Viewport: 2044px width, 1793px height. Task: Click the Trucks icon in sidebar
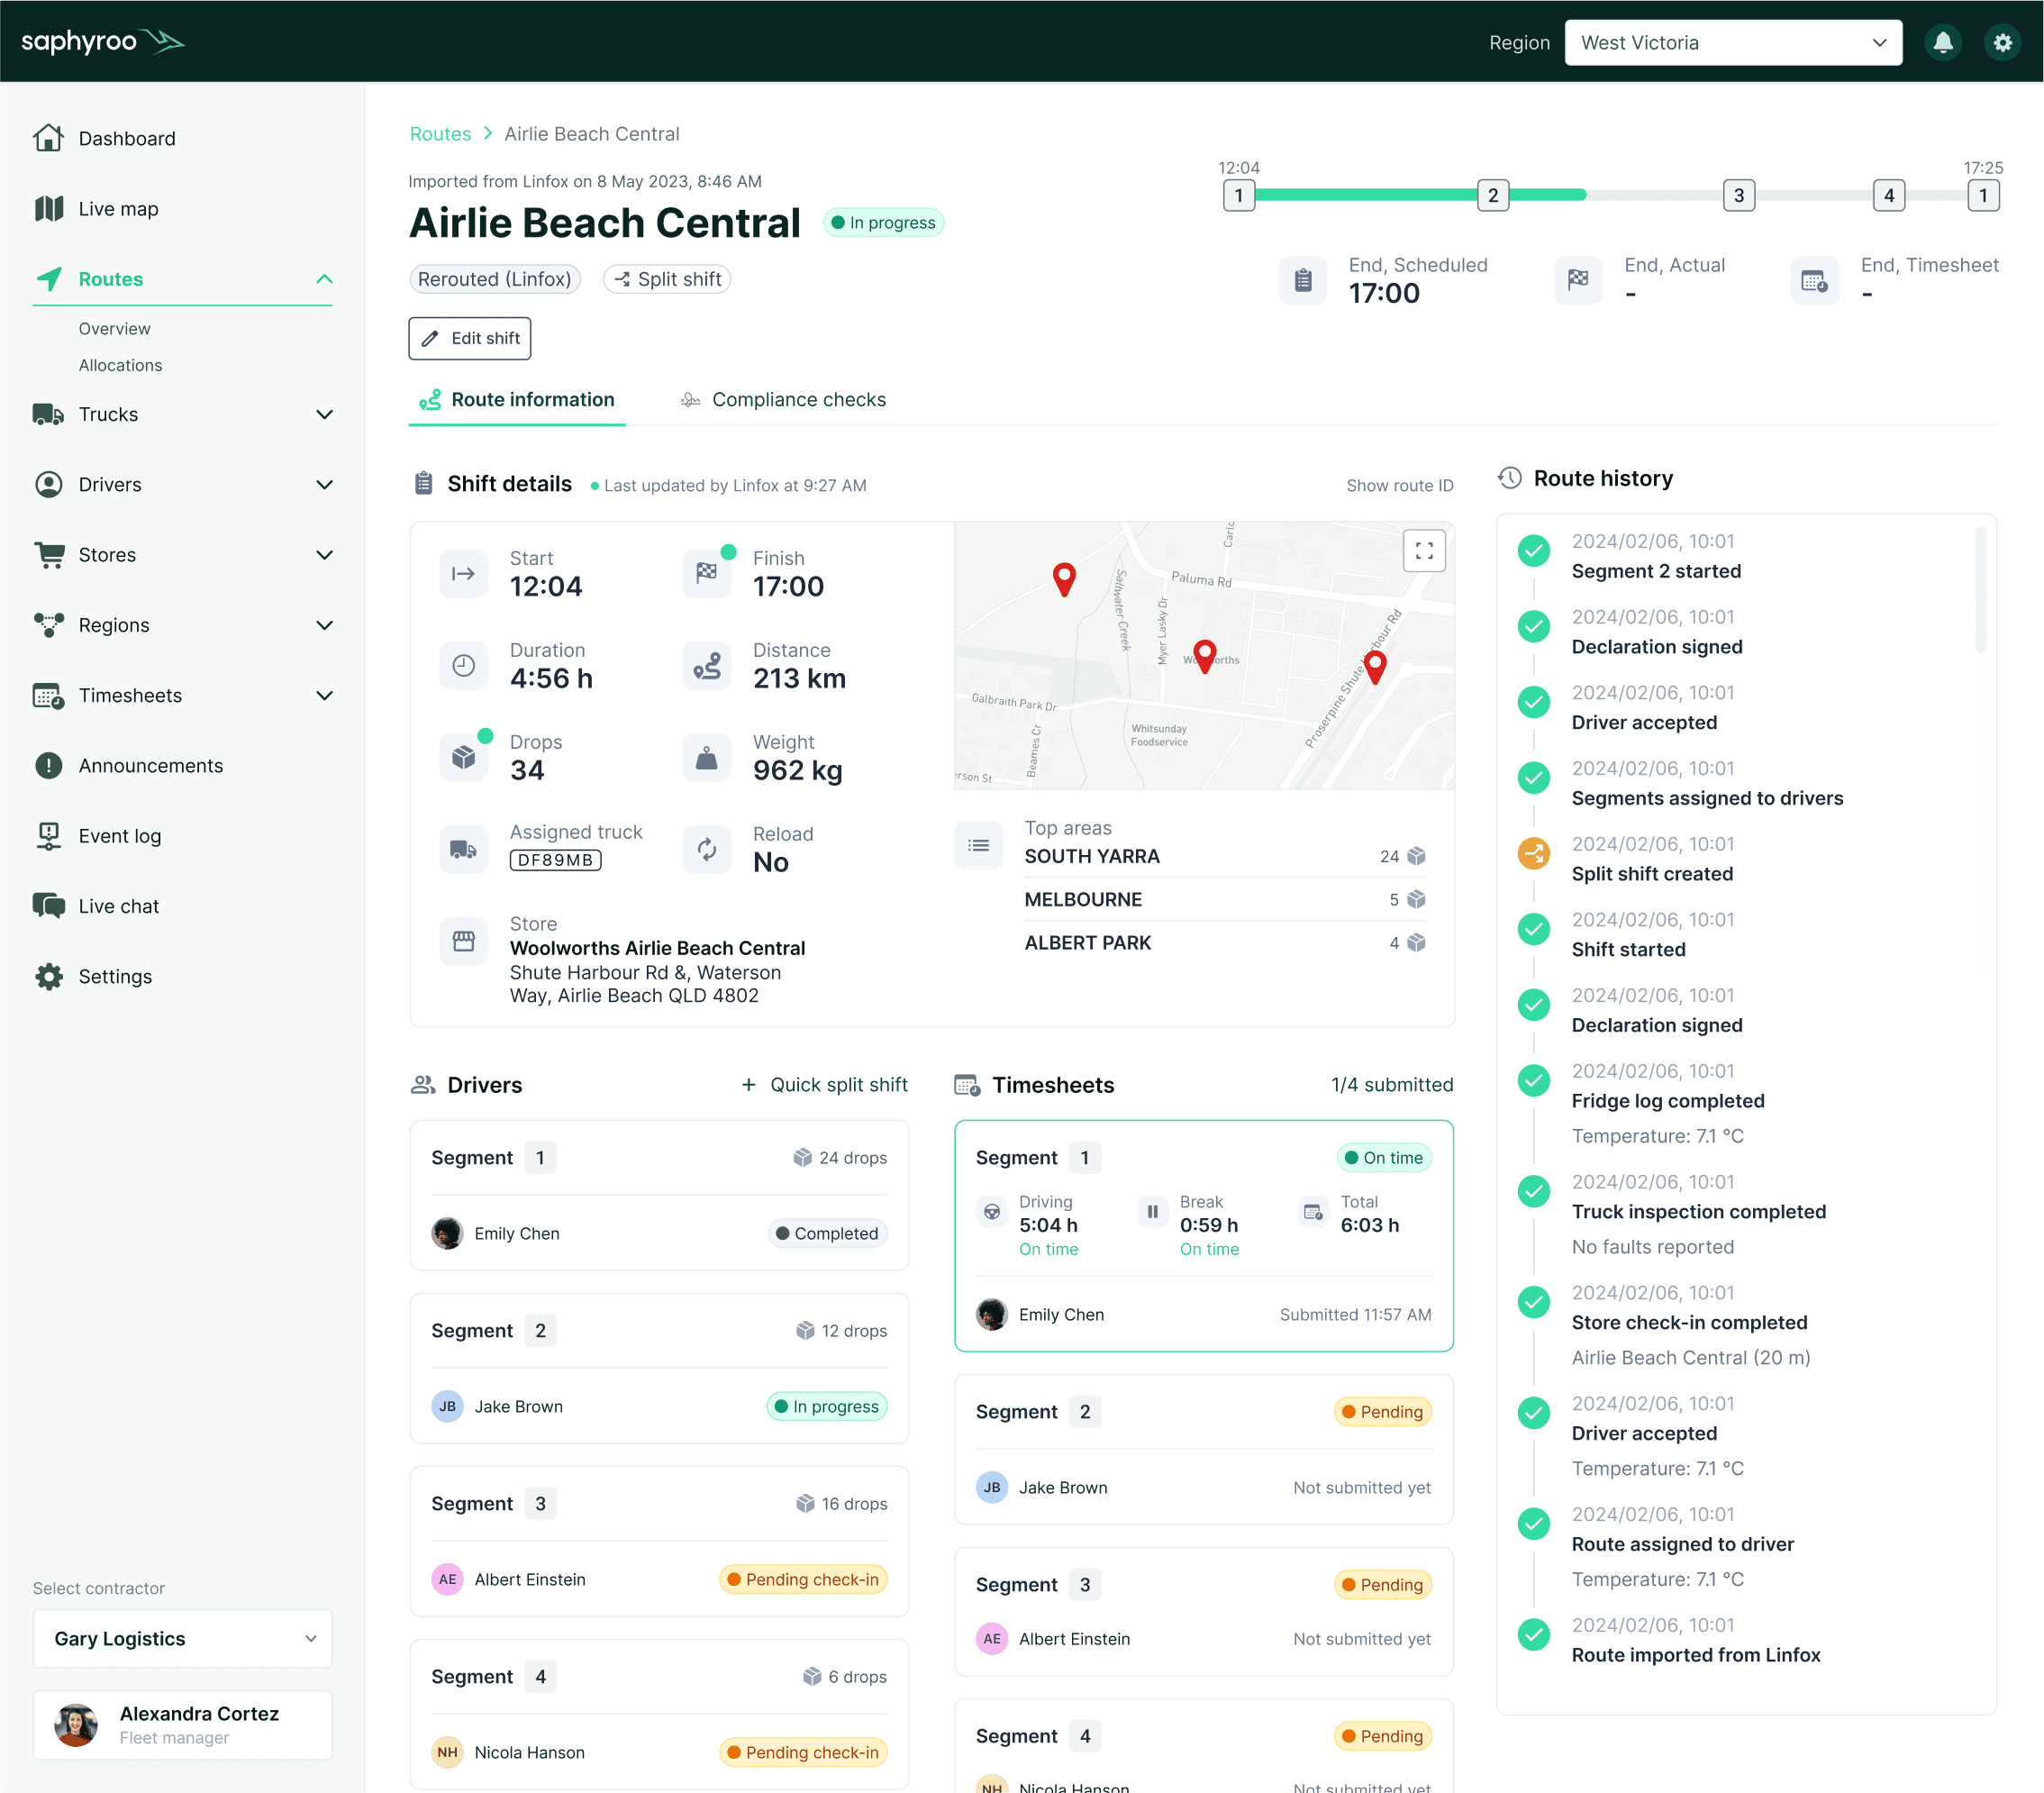48,414
